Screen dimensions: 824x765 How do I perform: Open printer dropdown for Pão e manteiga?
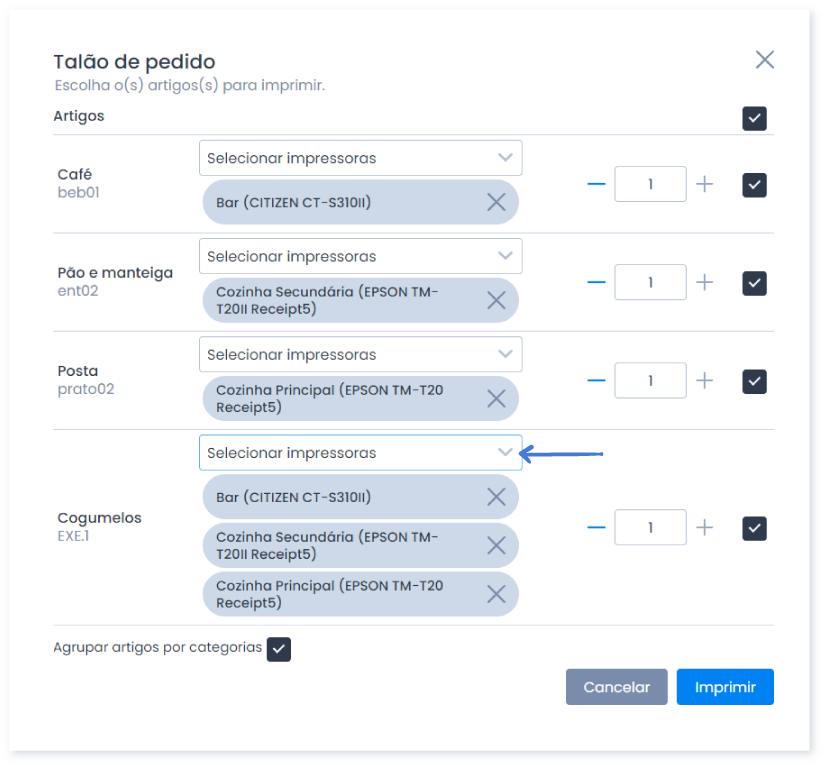[360, 256]
